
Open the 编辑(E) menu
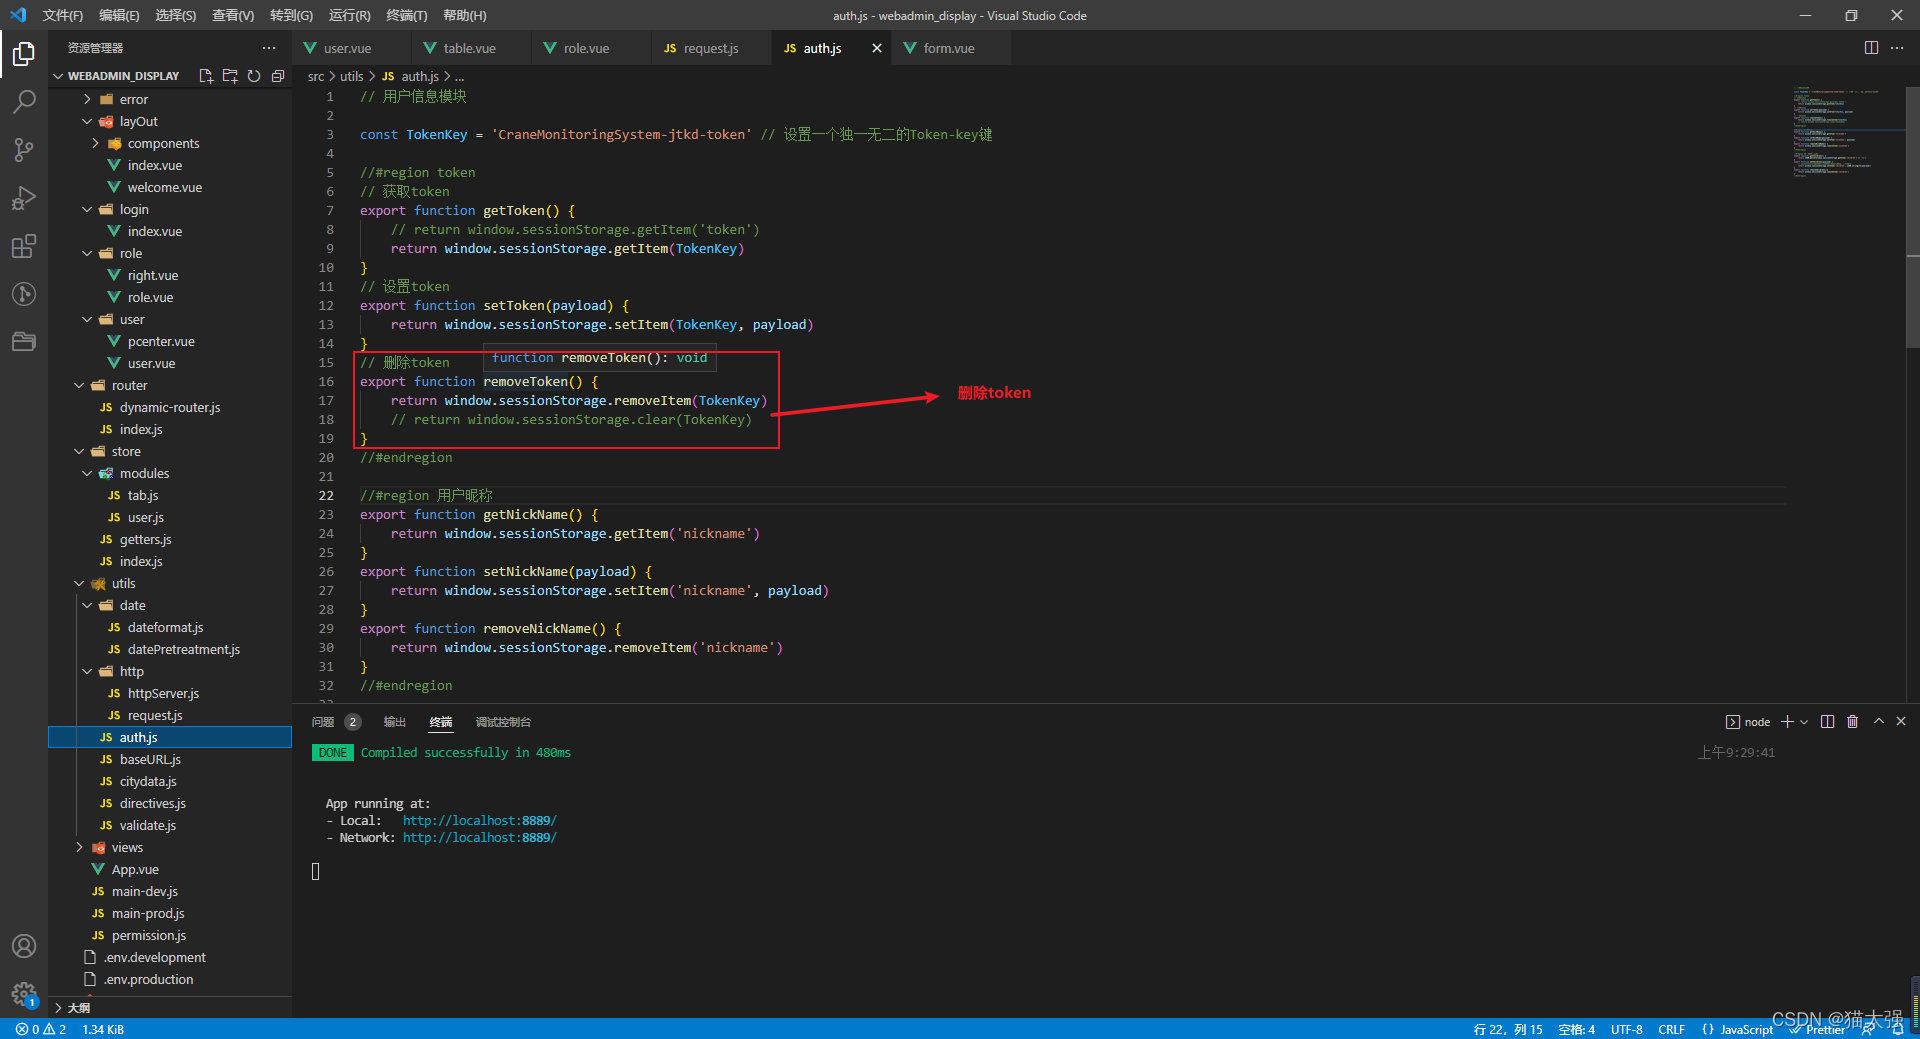119,15
